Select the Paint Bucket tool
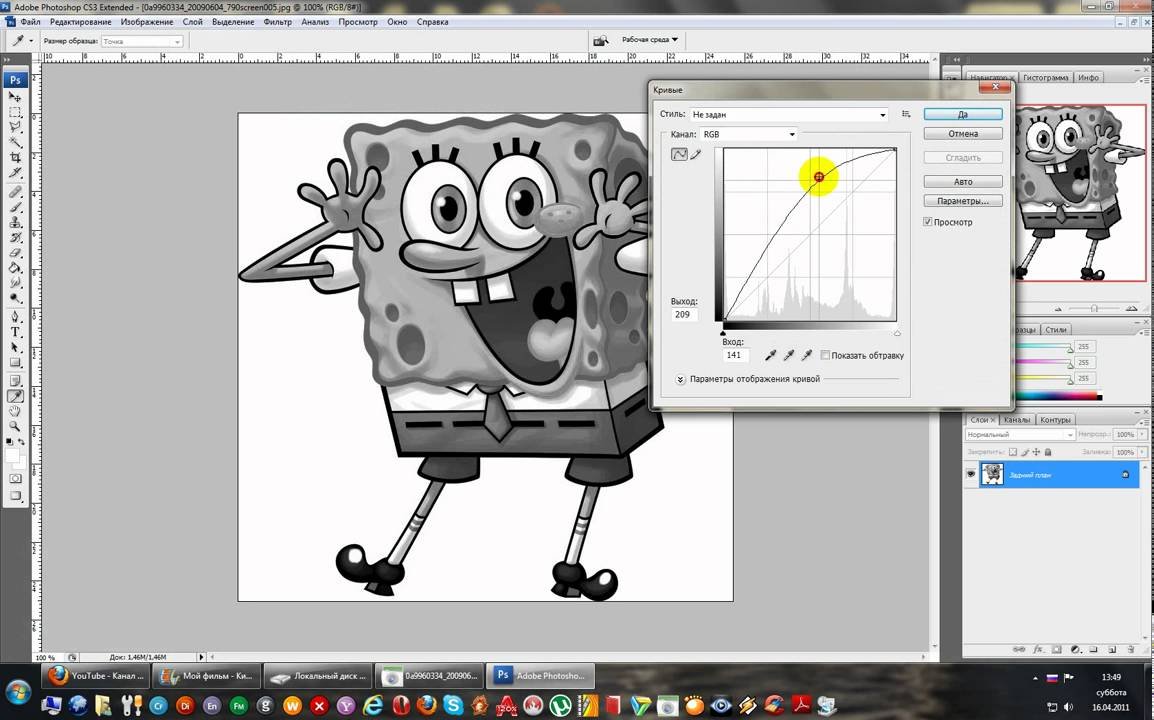 [15, 268]
